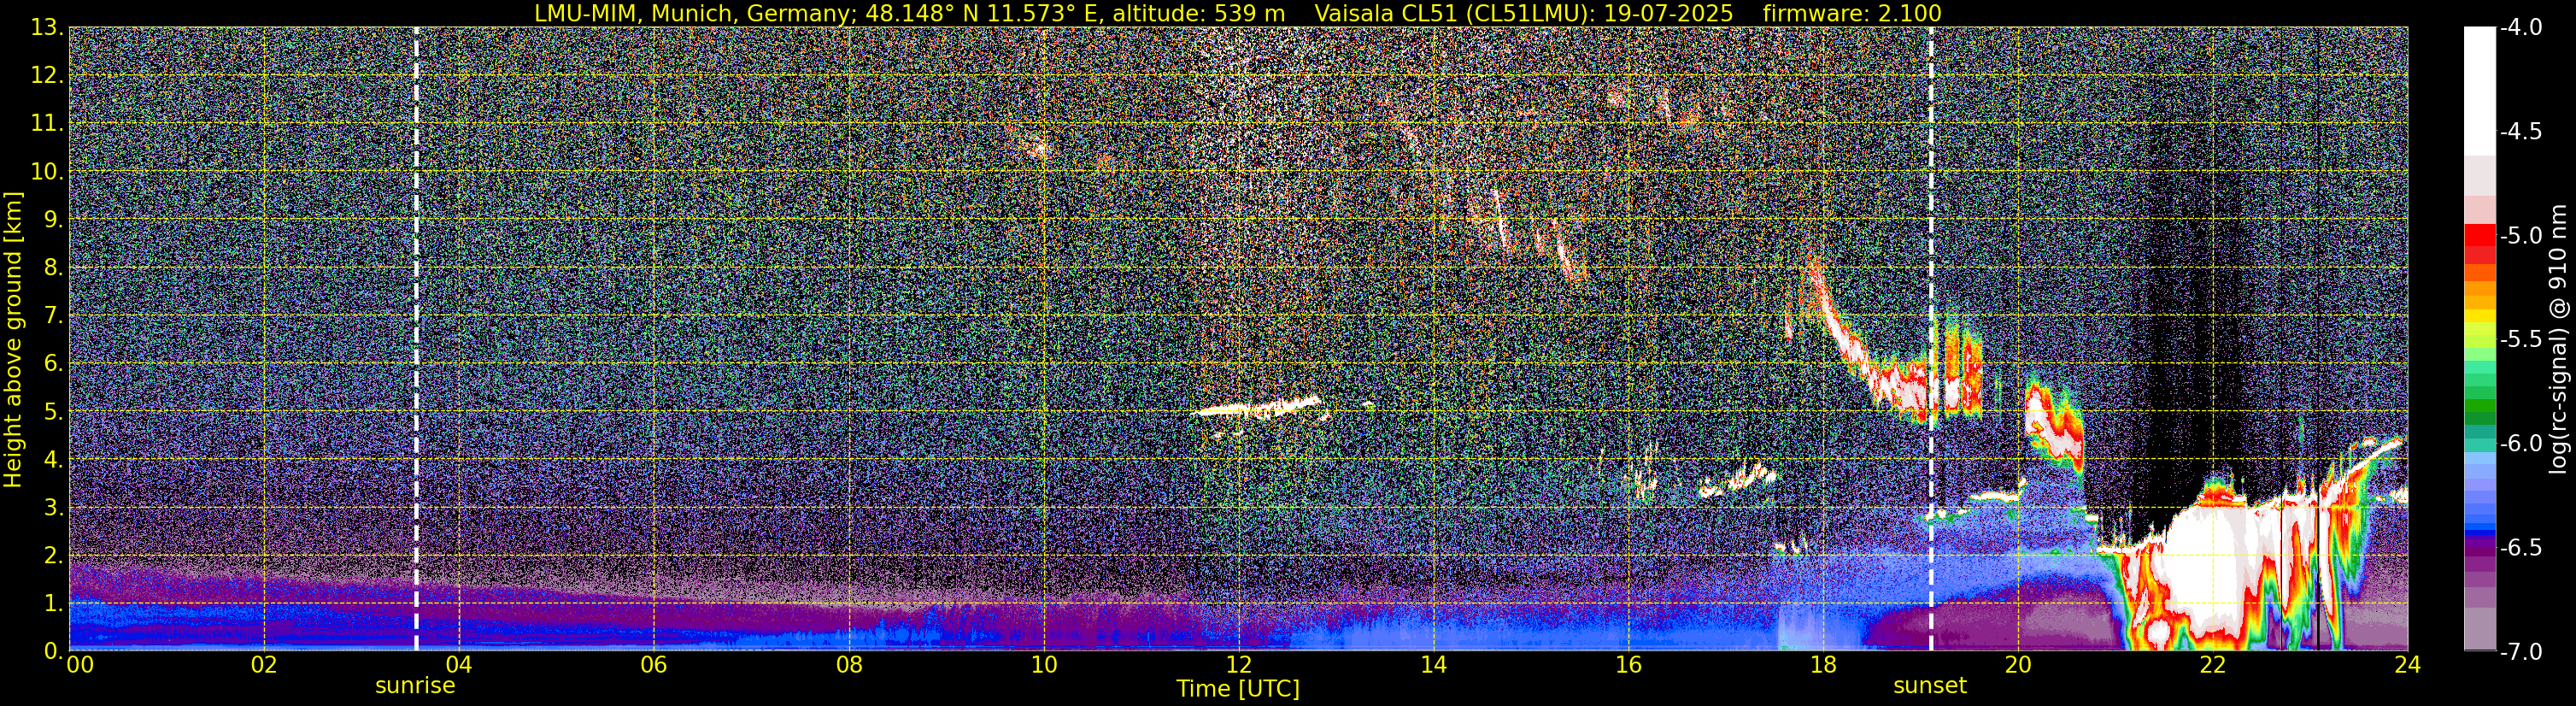Click the 'log(rc-signal) @ 910 nm' colorbar label
The height and width of the screenshot is (706, 2576).
2560,340
